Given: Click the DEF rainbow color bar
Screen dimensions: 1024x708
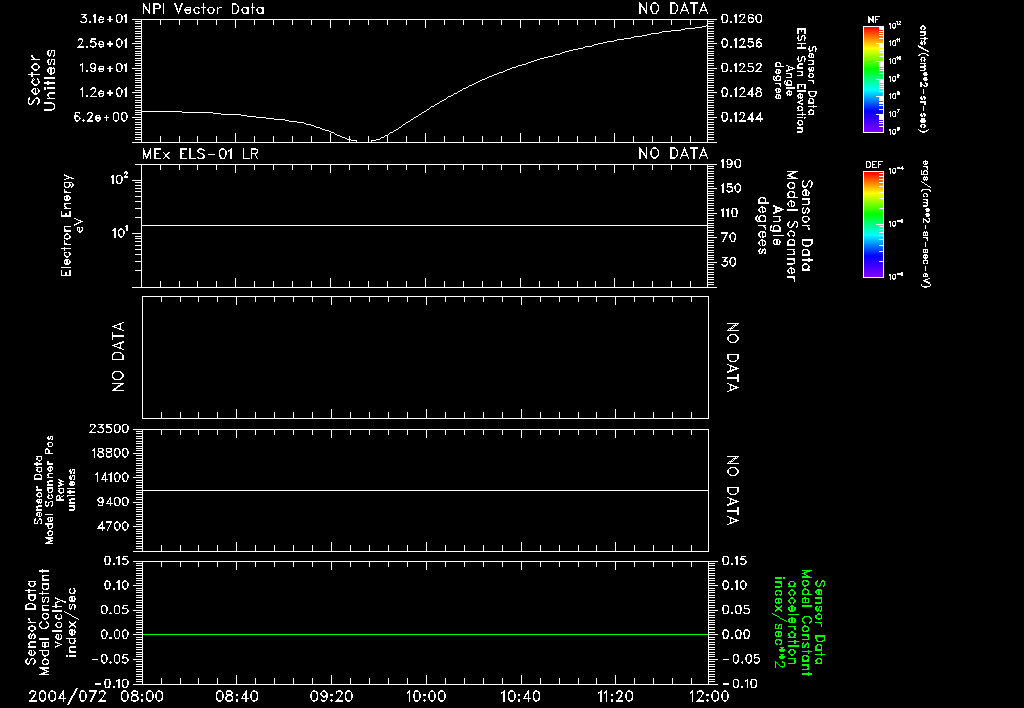Looking at the screenshot, I should coord(873,224).
